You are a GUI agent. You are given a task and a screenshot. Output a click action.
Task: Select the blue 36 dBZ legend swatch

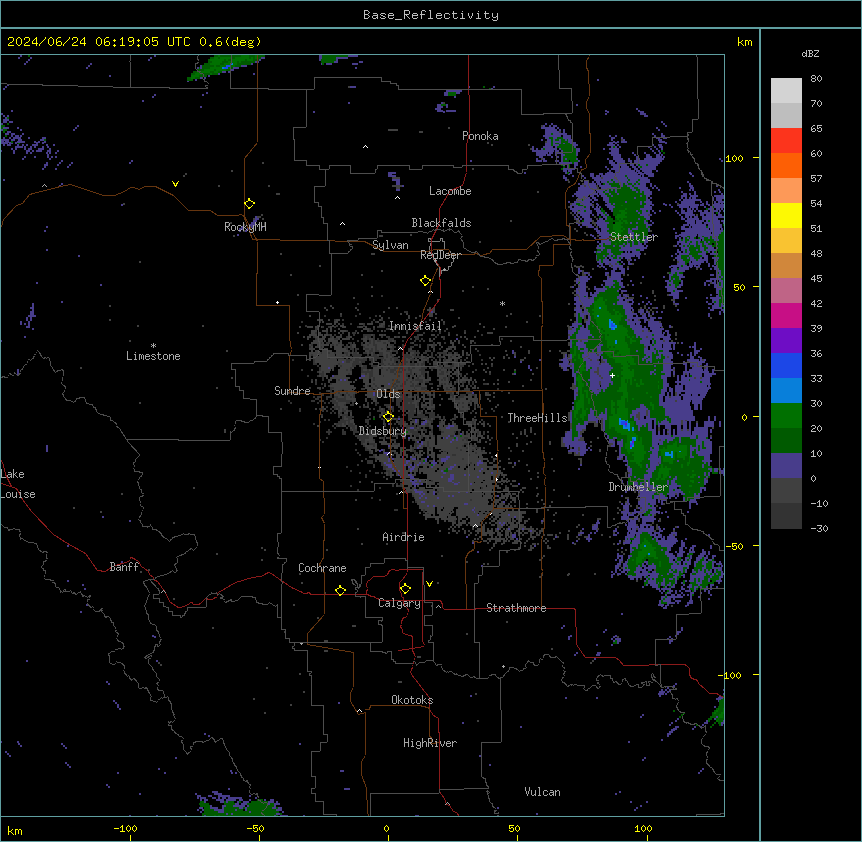(786, 365)
